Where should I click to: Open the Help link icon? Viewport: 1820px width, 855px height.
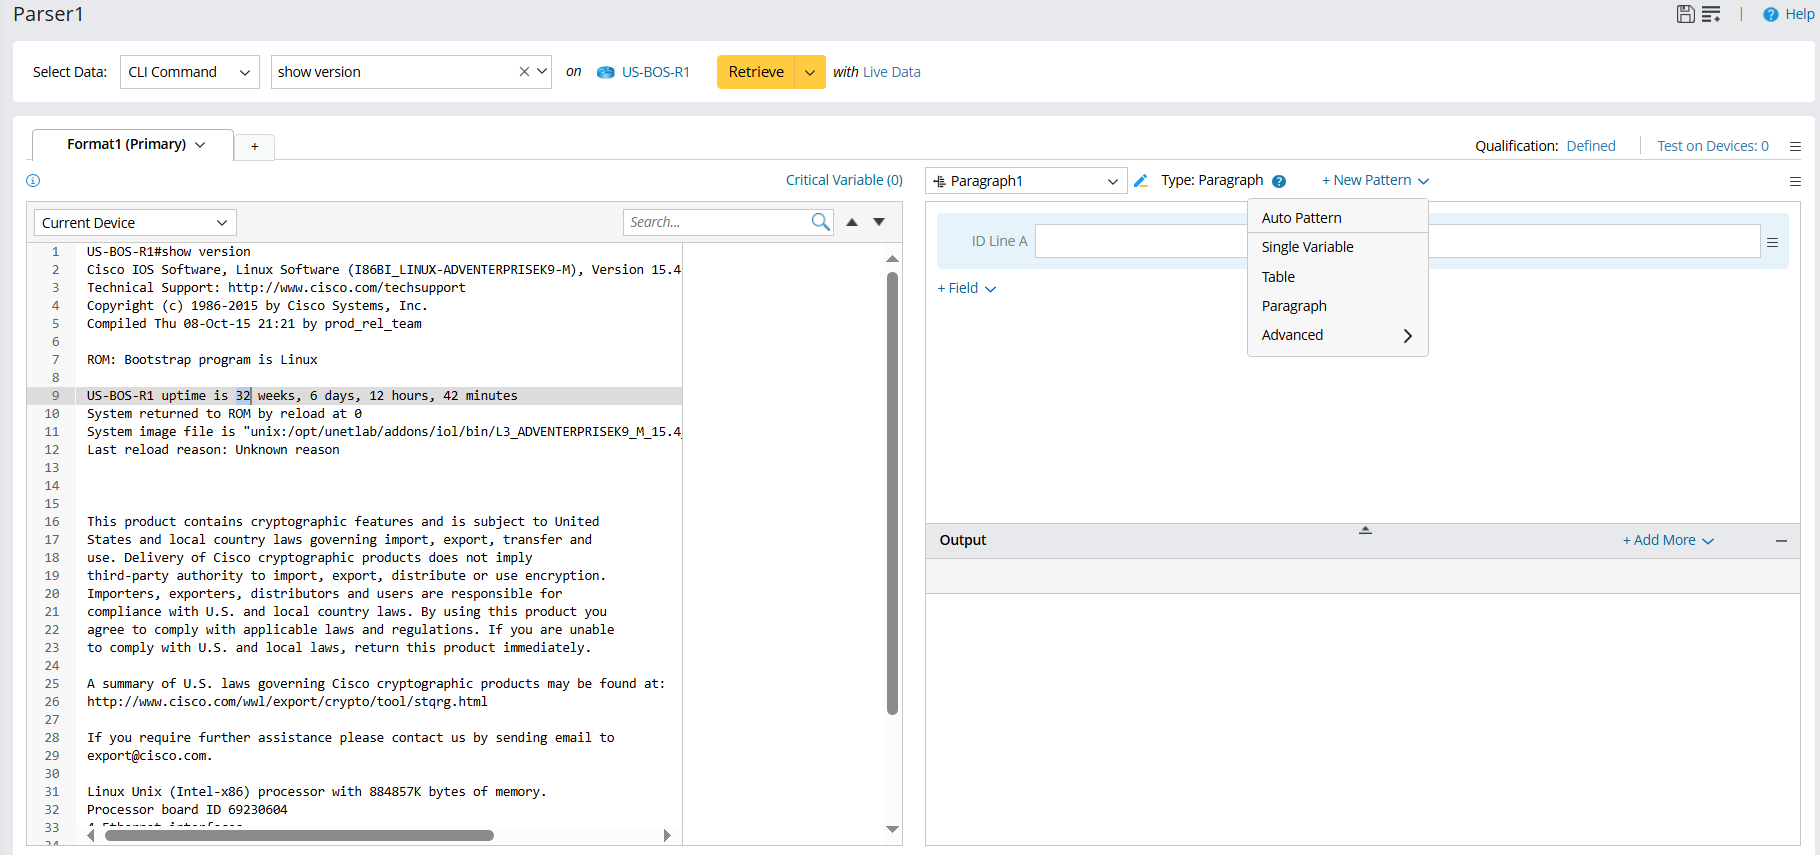pos(1770,14)
